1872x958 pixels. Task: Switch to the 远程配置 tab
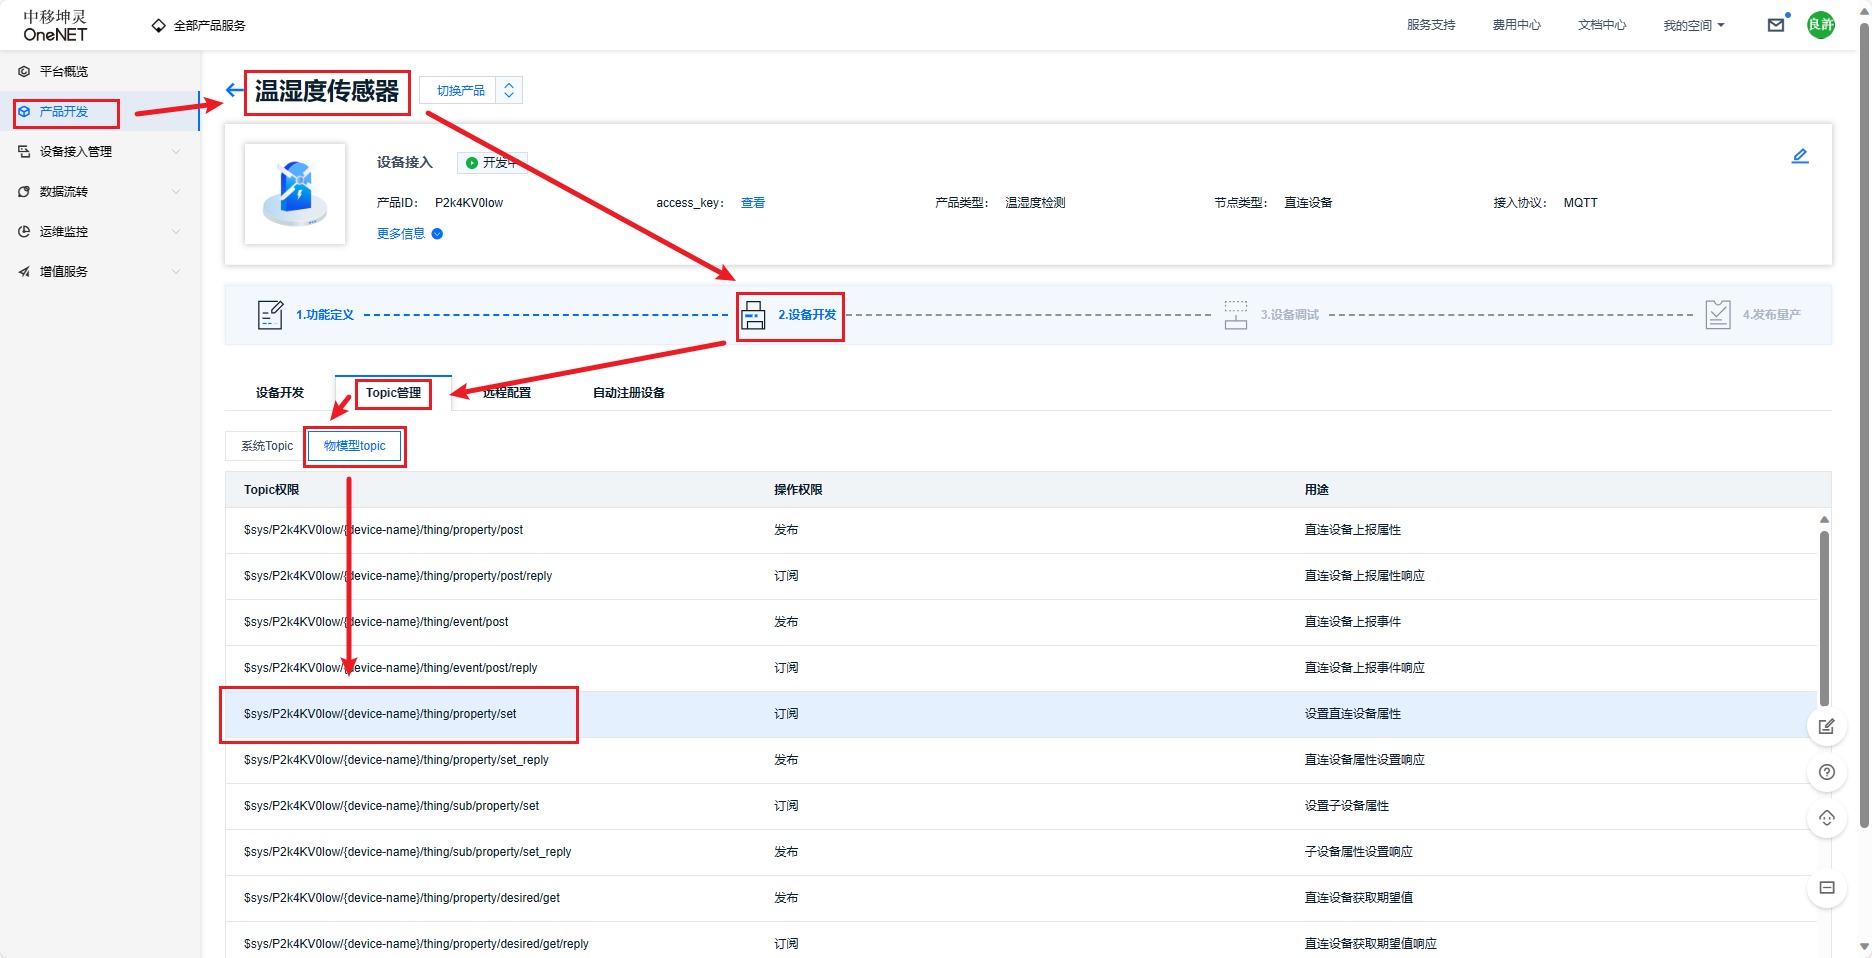pos(507,393)
